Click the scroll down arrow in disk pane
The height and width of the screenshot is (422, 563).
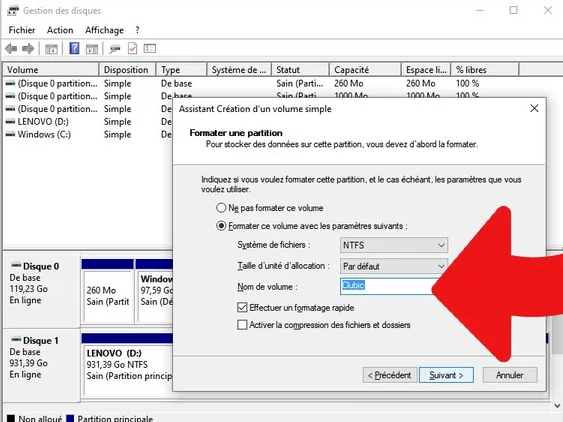[557, 406]
